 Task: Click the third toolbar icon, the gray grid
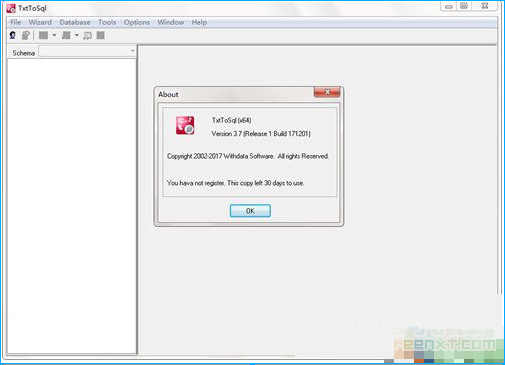(43, 35)
